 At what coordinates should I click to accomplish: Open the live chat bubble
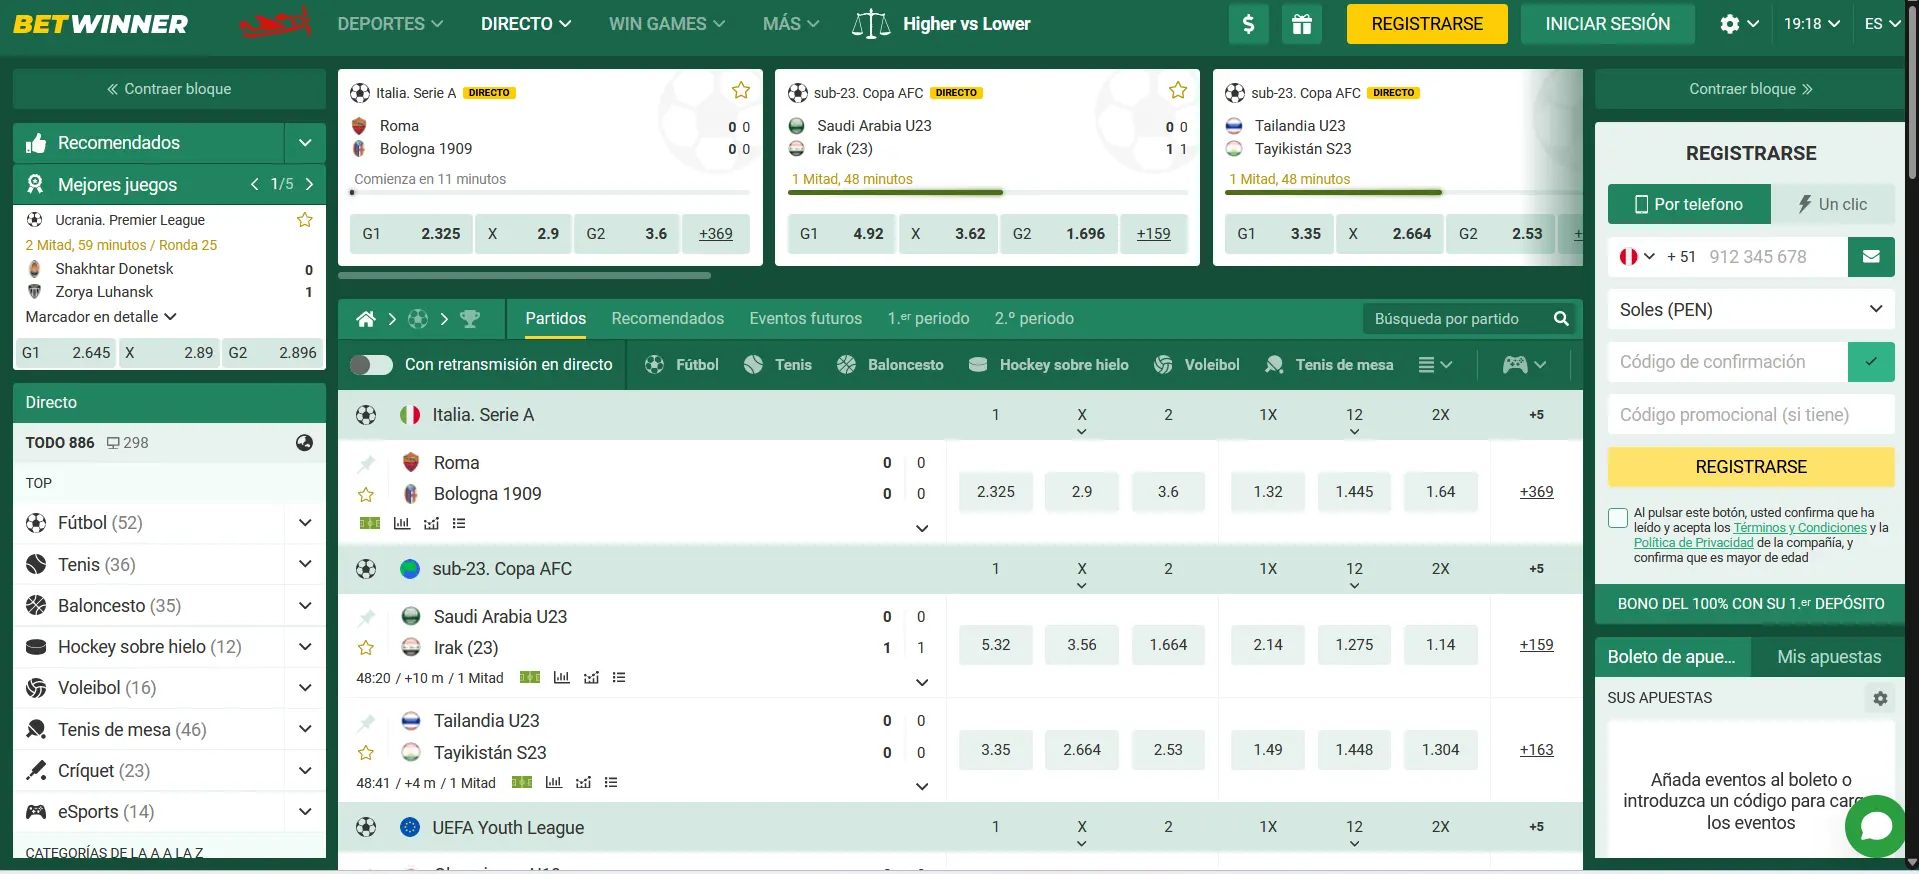(x=1875, y=826)
